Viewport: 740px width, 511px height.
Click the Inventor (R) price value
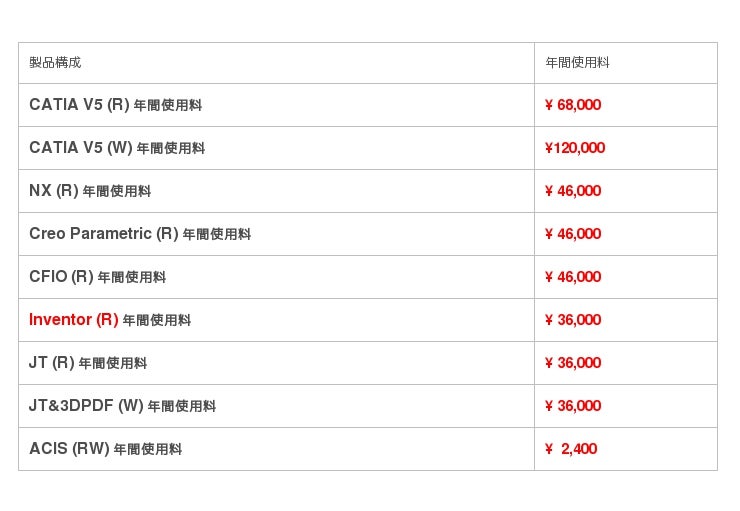click(573, 320)
